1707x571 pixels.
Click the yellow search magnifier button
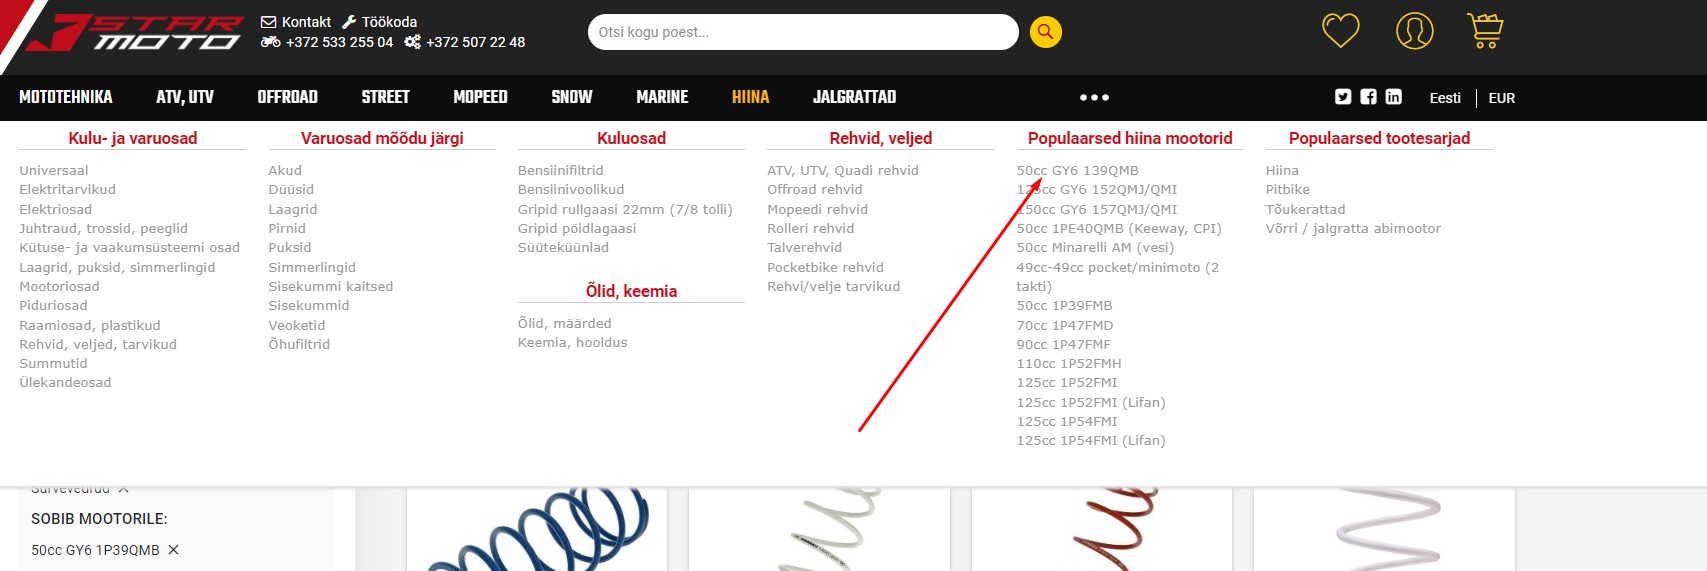pos(1045,32)
